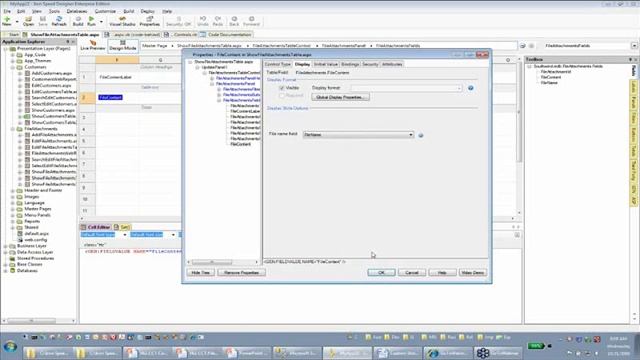Expand the Master Pages folder
This screenshot has width=640, height=360.
(x=13, y=209)
